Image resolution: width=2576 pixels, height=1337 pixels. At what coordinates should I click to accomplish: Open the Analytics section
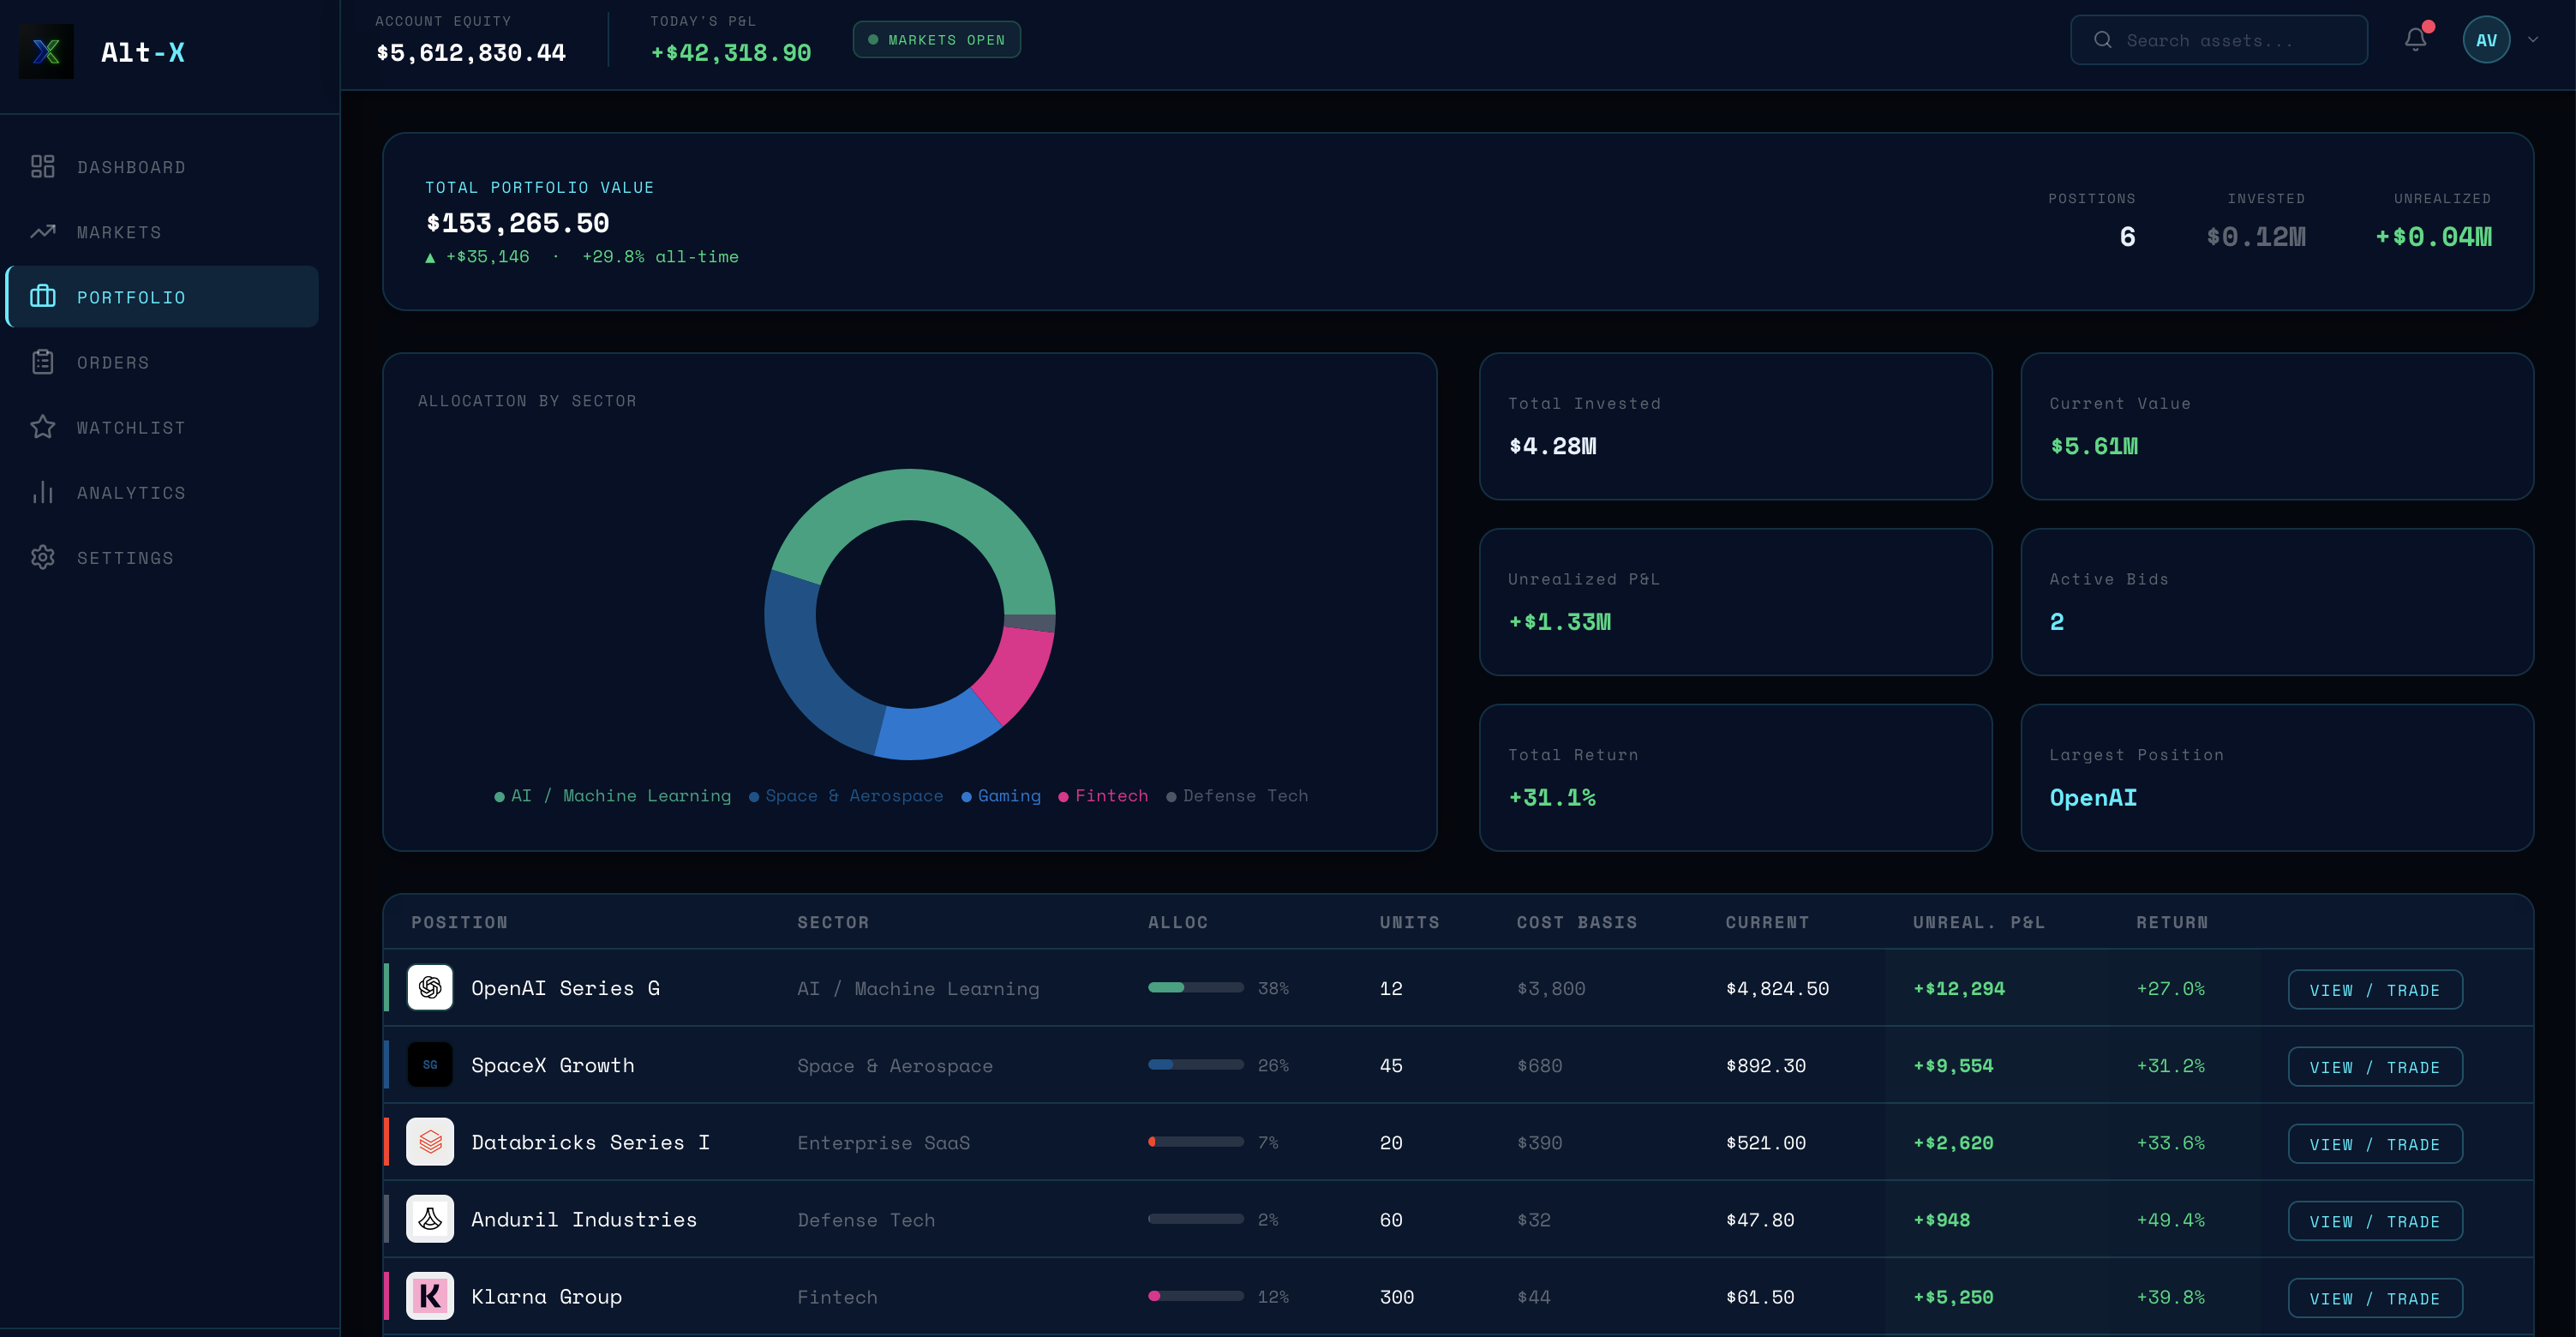162,492
